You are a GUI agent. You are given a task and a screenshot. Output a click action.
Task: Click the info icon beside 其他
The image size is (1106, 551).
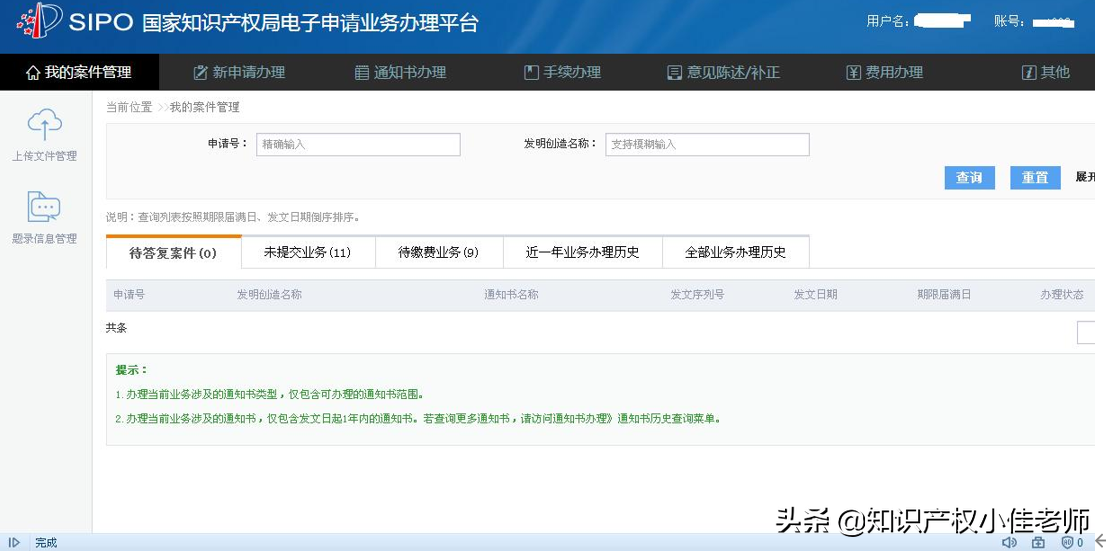[x=1028, y=72]
